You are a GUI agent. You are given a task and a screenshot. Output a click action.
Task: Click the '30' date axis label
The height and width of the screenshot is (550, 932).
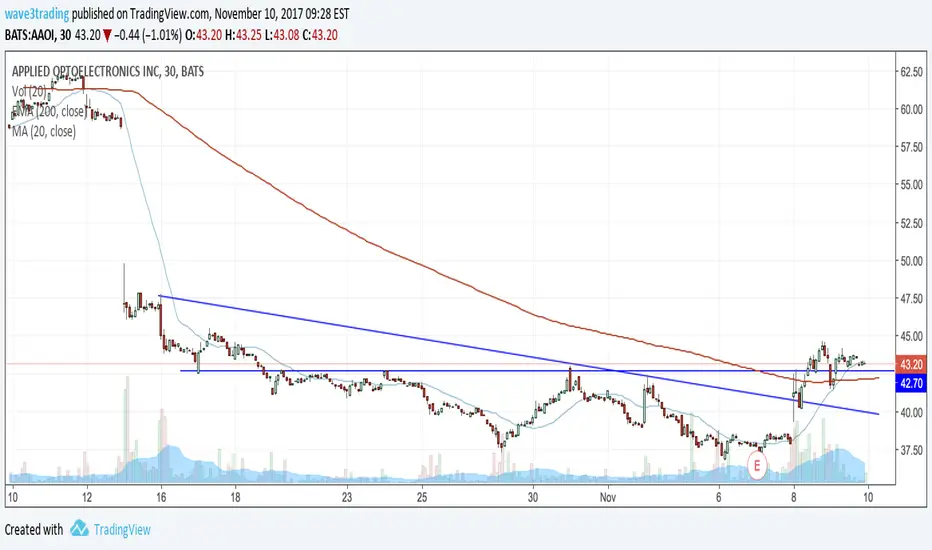click(x=533, y=497)
